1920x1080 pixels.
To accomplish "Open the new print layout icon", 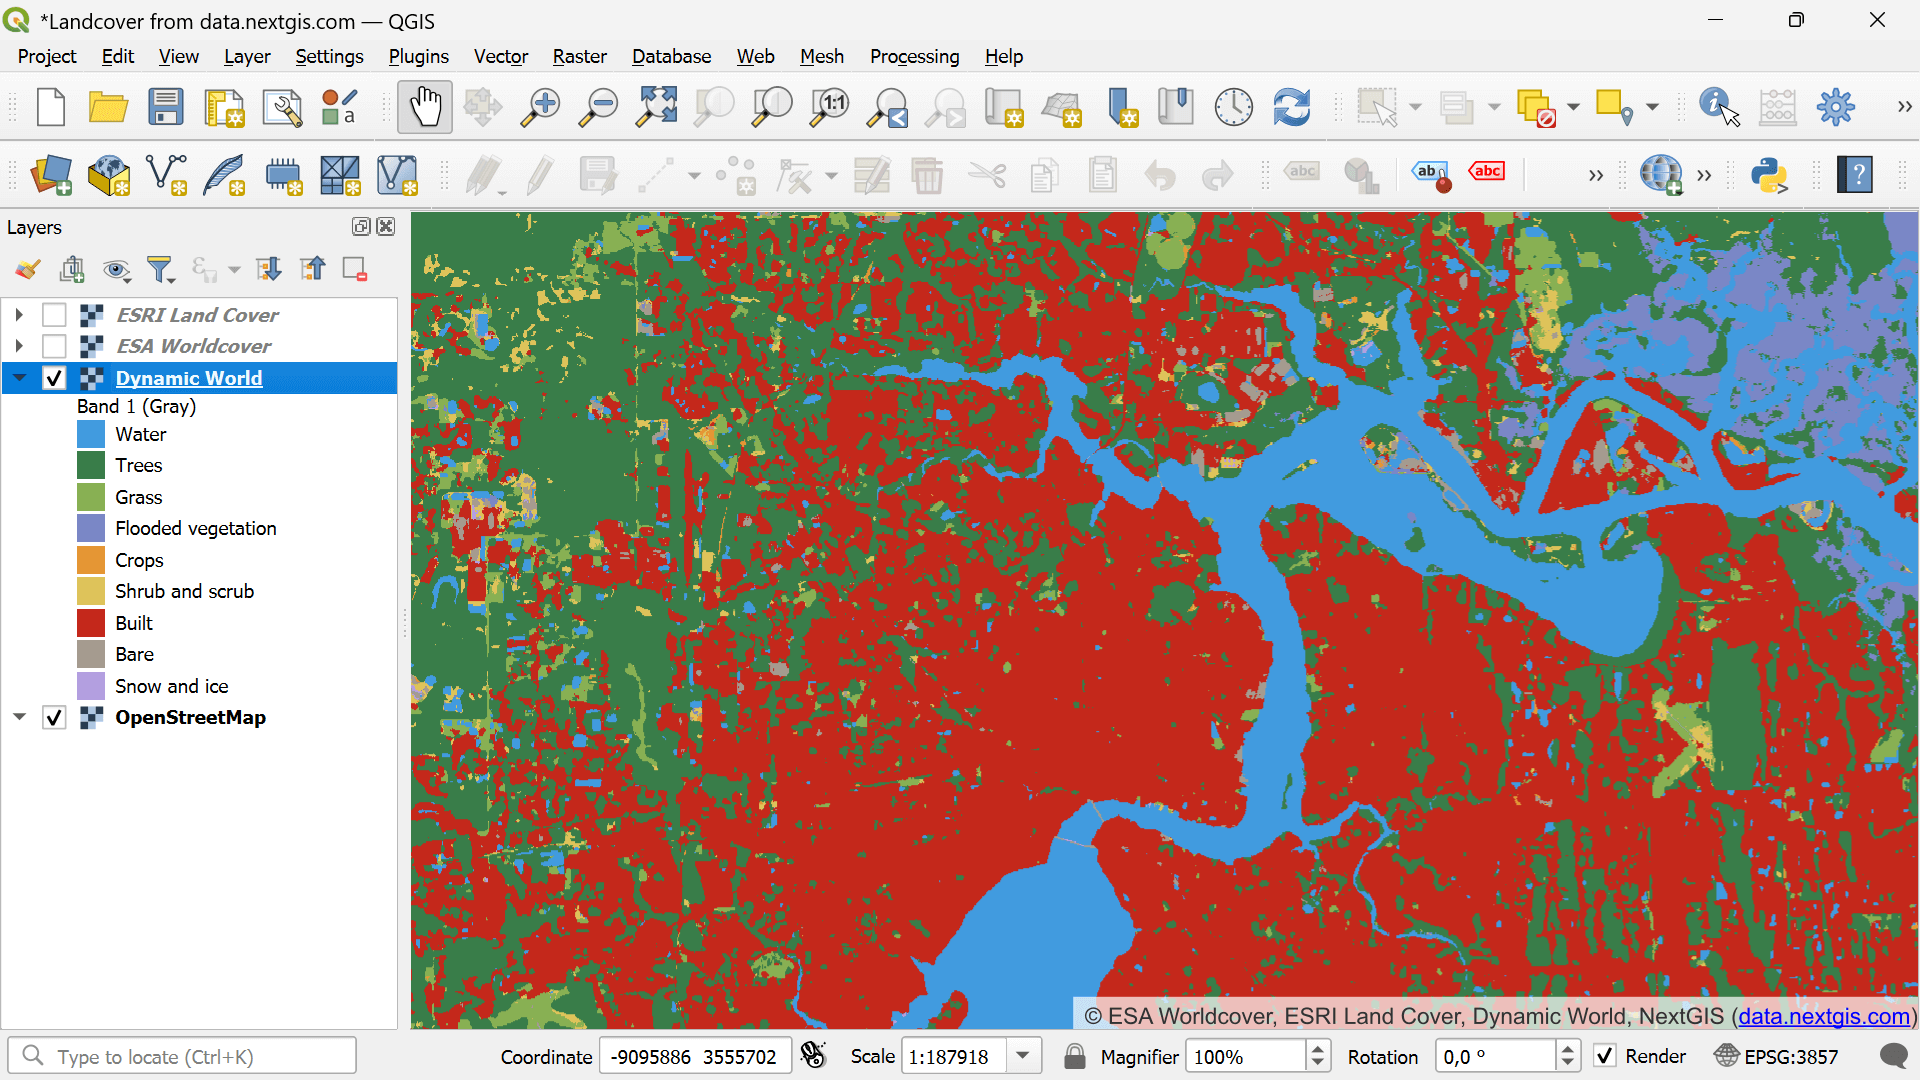I will pos(224,107).
